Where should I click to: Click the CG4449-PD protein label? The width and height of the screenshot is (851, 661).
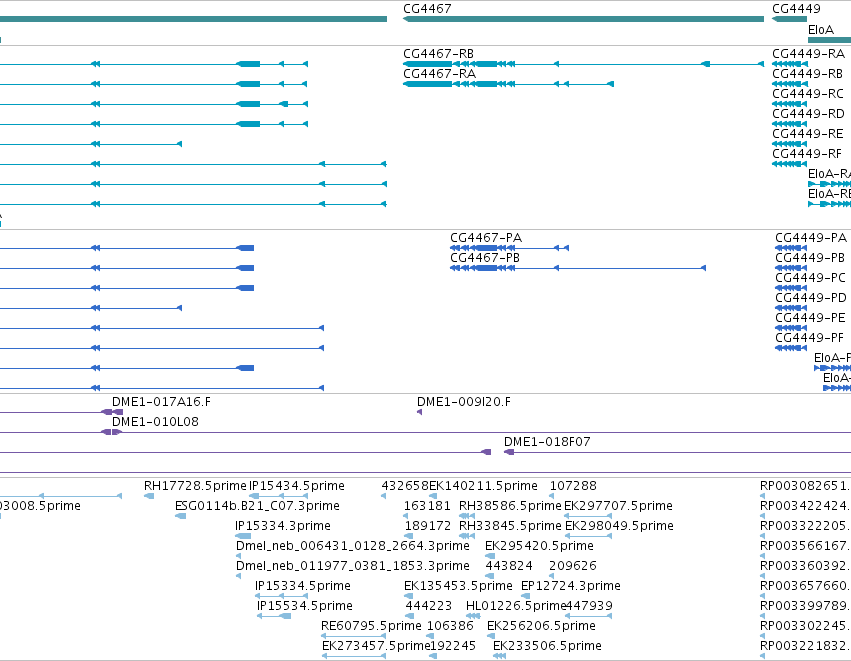pyautogui.click(x=811, y=298)
